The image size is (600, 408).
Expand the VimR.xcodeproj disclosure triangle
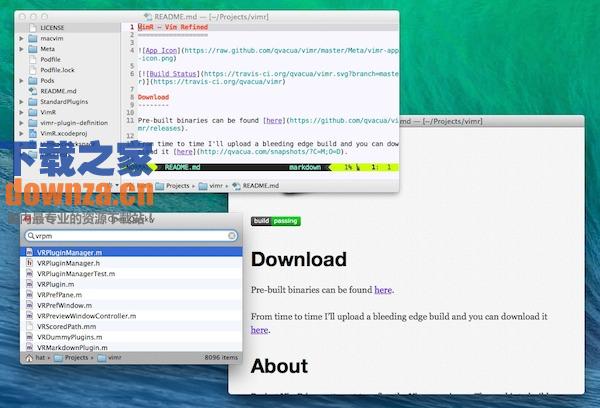tap(21, 134)
